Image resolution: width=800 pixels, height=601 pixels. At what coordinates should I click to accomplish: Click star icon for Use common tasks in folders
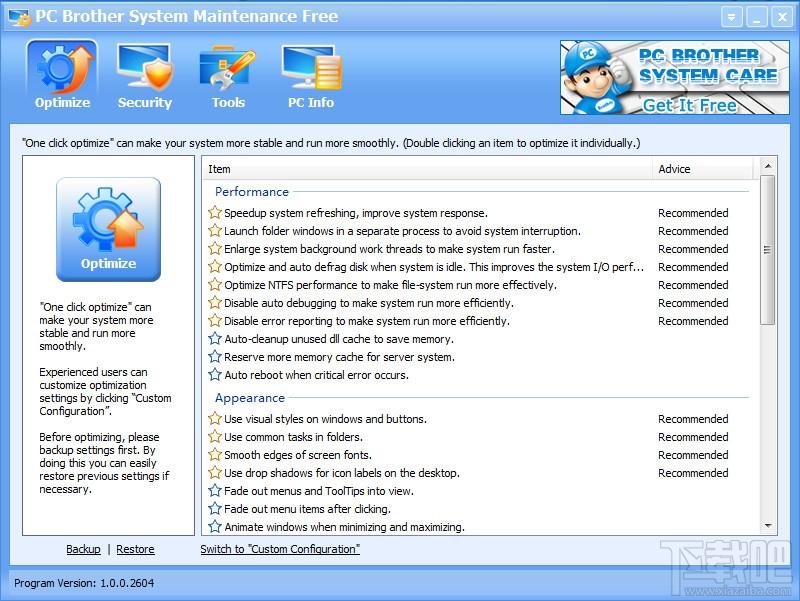pos(215,436)
